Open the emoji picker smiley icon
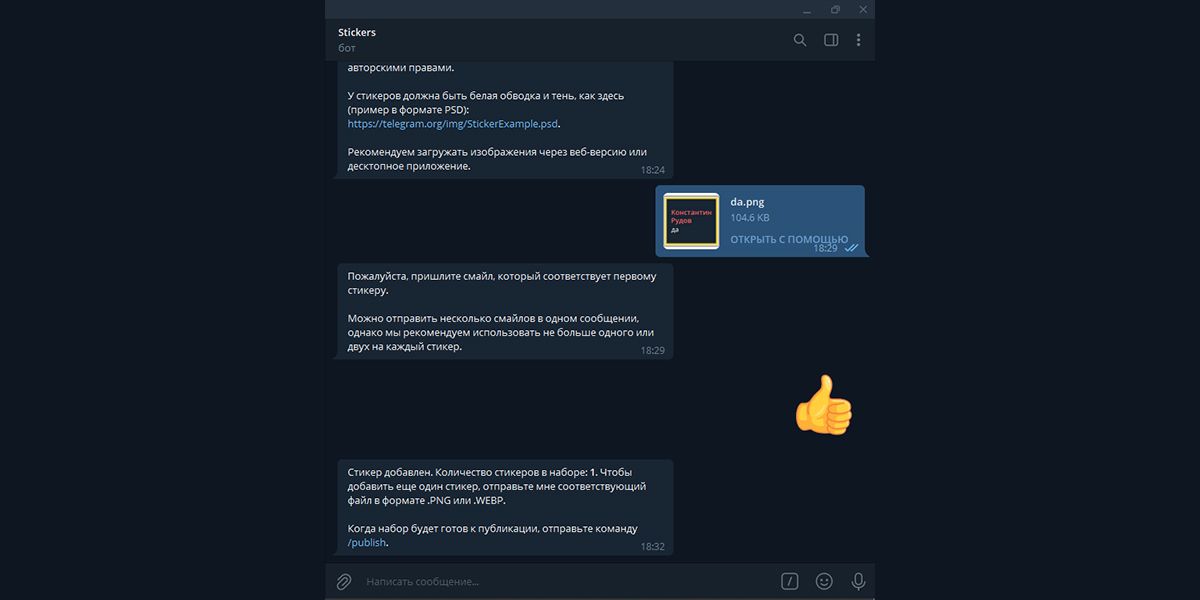This screenshot has width=1200, height=600. (x=824, y=581)
